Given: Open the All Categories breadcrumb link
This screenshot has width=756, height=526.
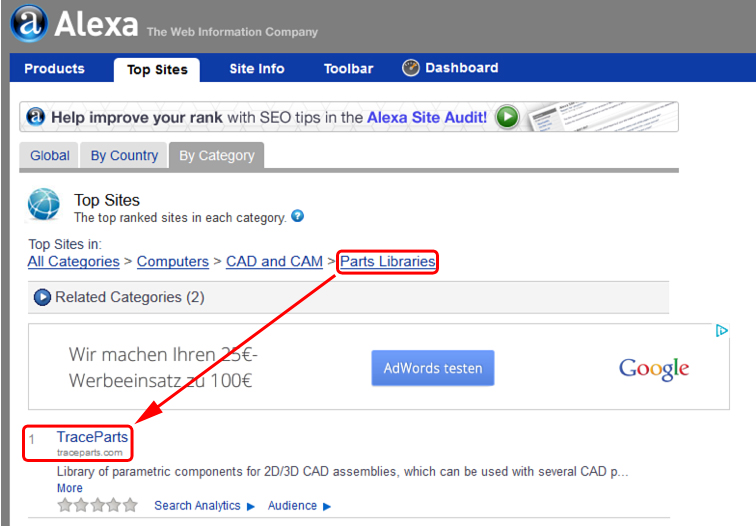Looking at the screenshot, I should click(73, 261).
